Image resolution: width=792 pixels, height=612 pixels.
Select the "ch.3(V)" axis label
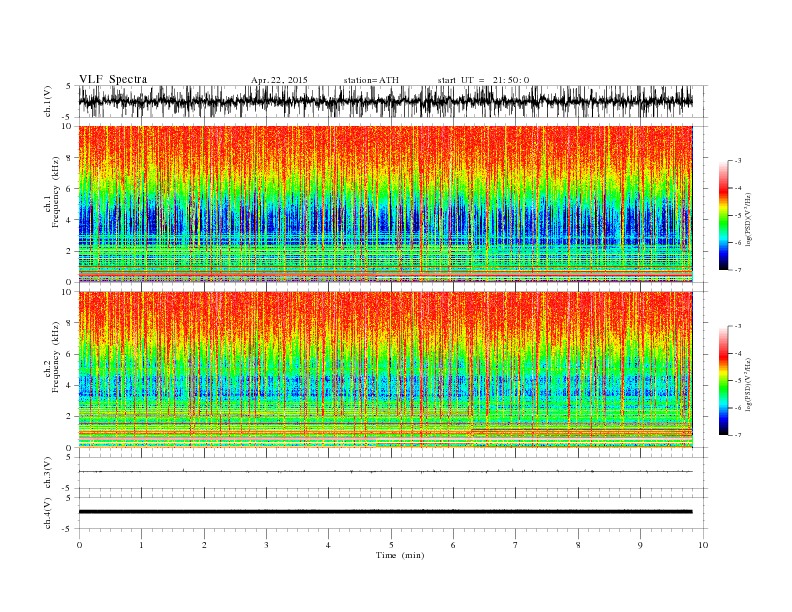pyautogui.click(x=48, y=472)
